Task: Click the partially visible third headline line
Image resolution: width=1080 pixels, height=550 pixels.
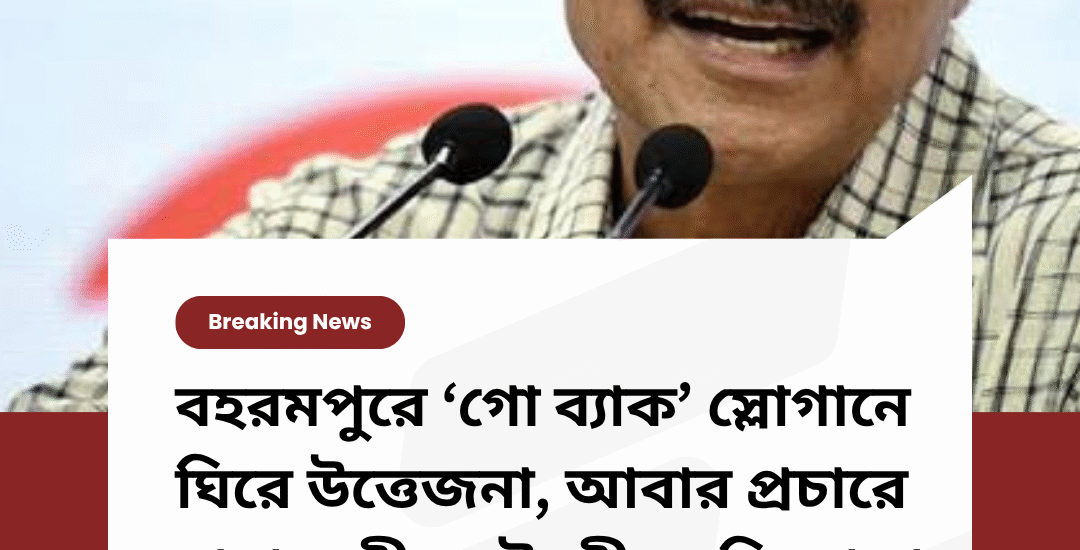Action: (x=543, y=542)
